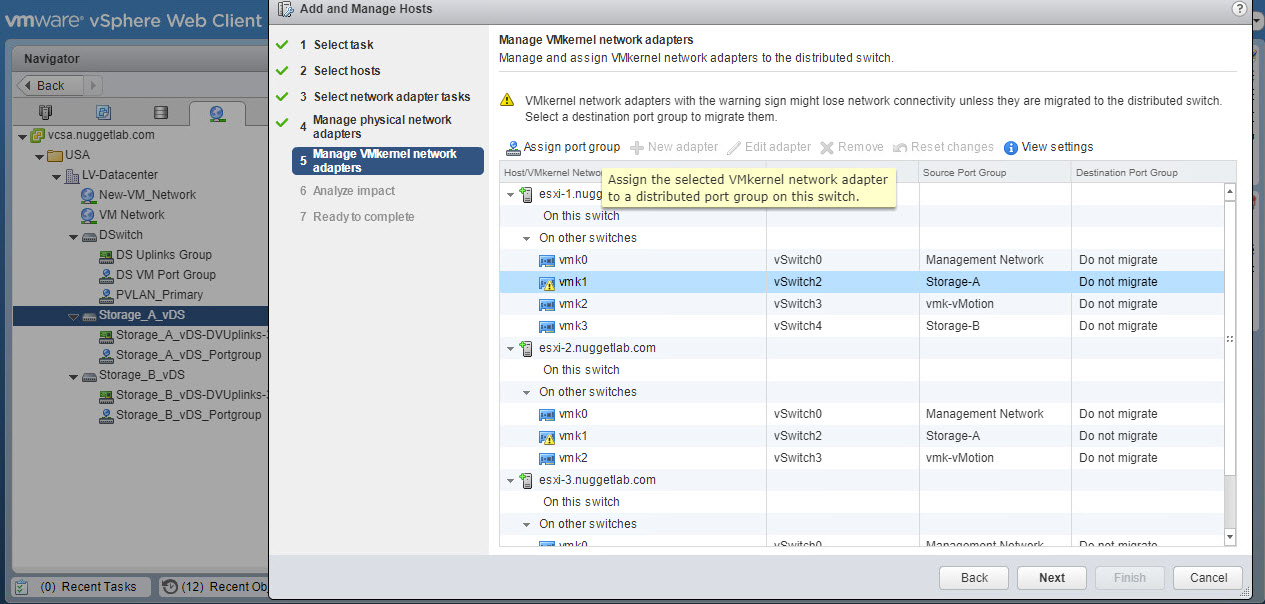
Task: Click Assign port group toolbar button
Action: coord(563,147)
